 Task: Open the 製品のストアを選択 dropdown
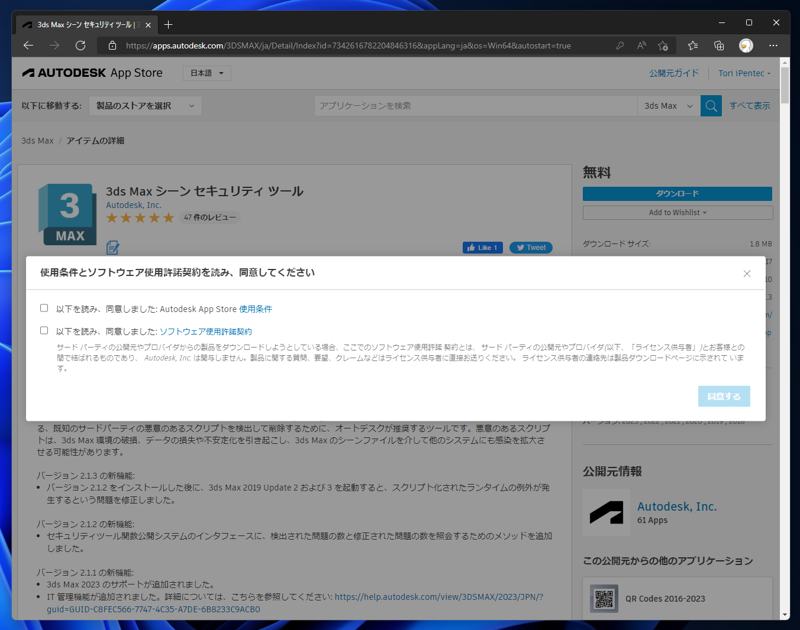pos(145,106)
